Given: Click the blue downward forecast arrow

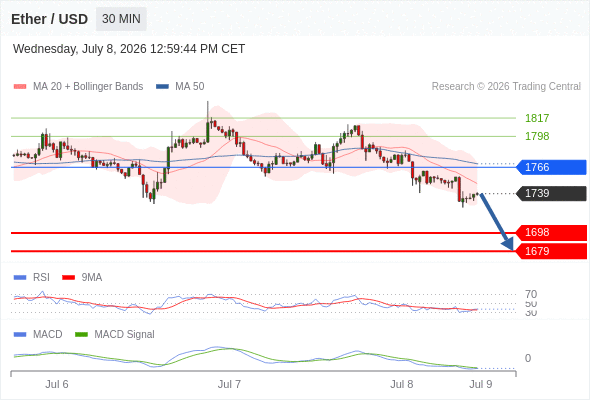Looking at the screenshot, I should point(496,222).
